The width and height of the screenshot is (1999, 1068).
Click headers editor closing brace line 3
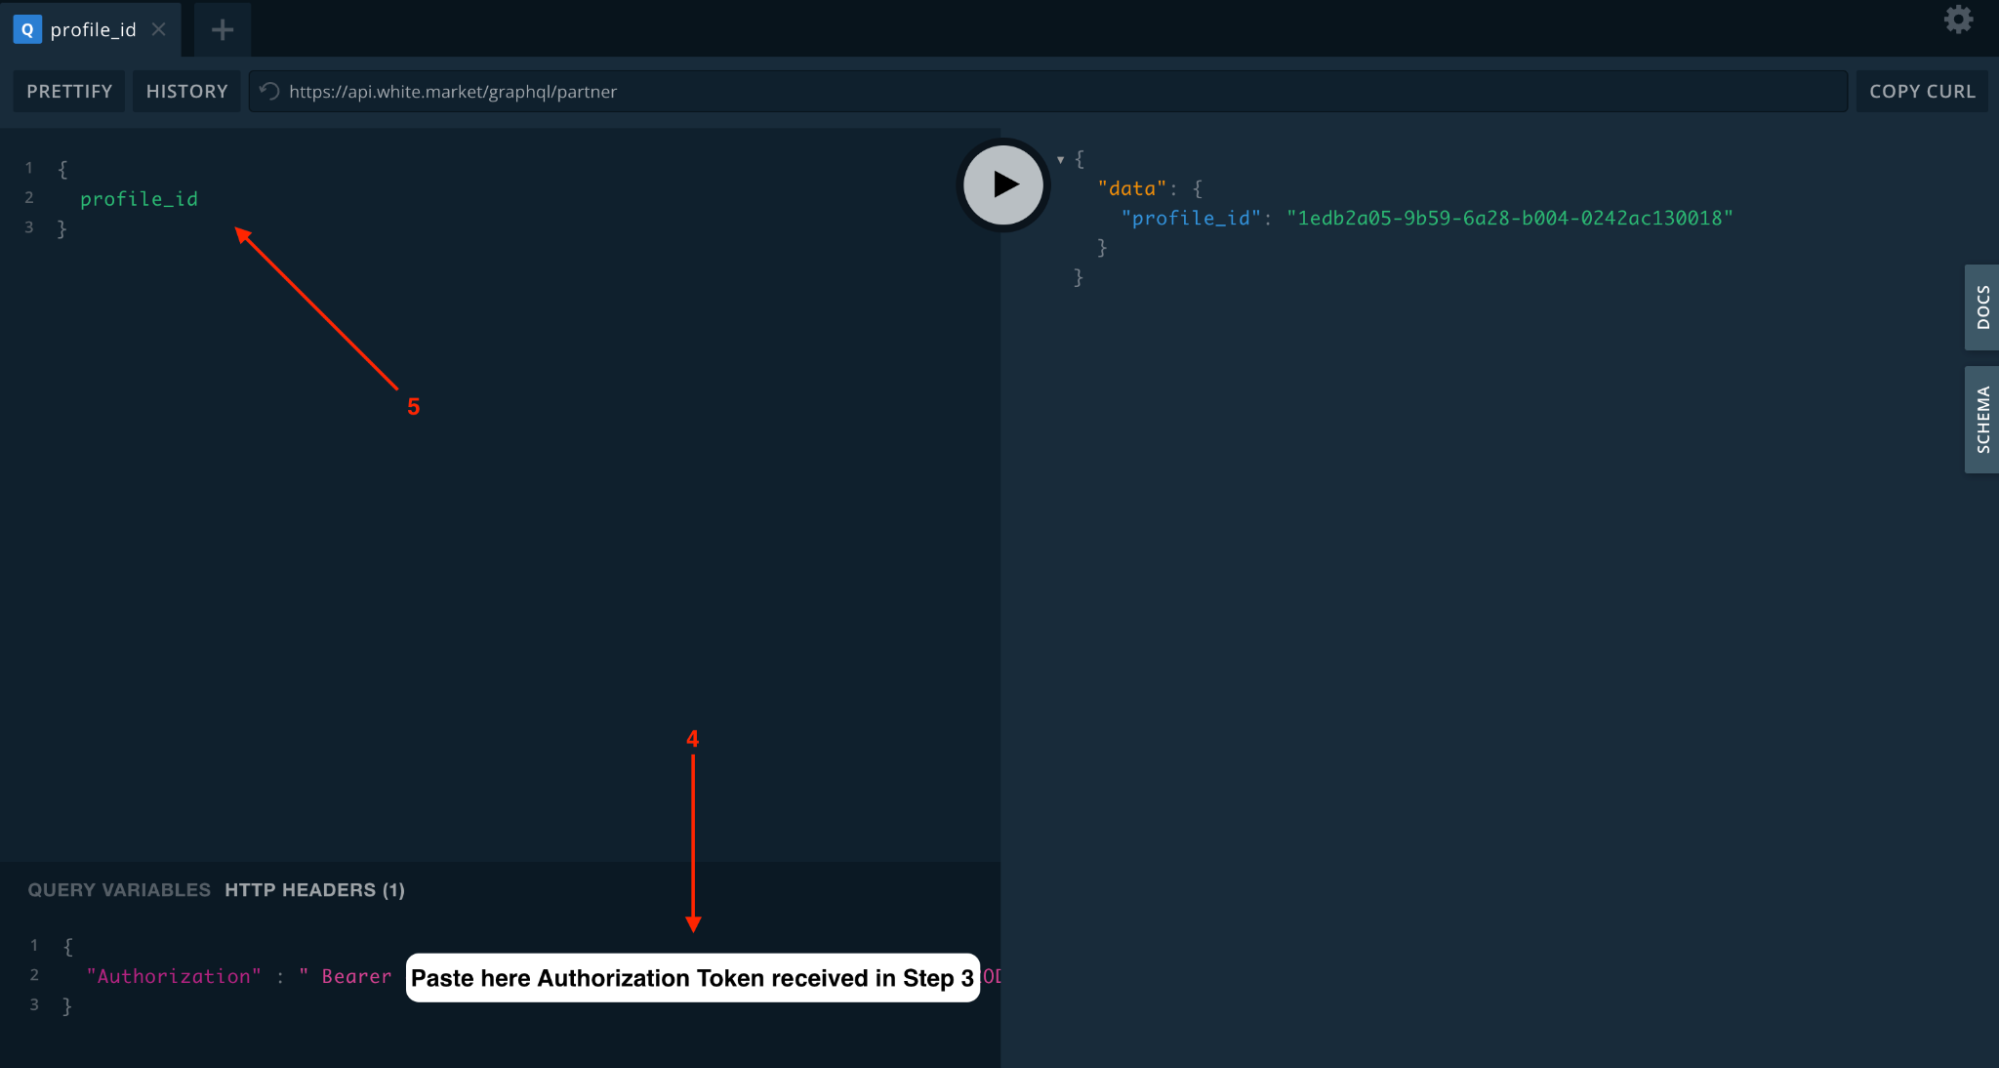click(x=67, y=1006)
